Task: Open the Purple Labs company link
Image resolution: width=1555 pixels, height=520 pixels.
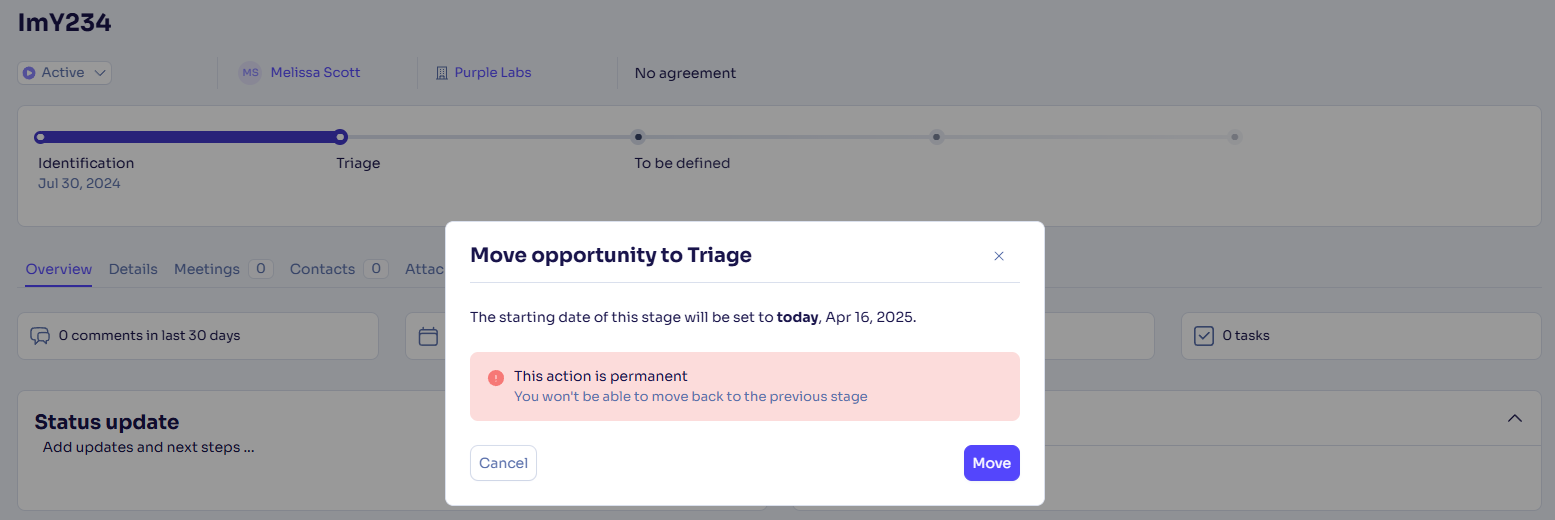Action: click(x=493, y=73)
